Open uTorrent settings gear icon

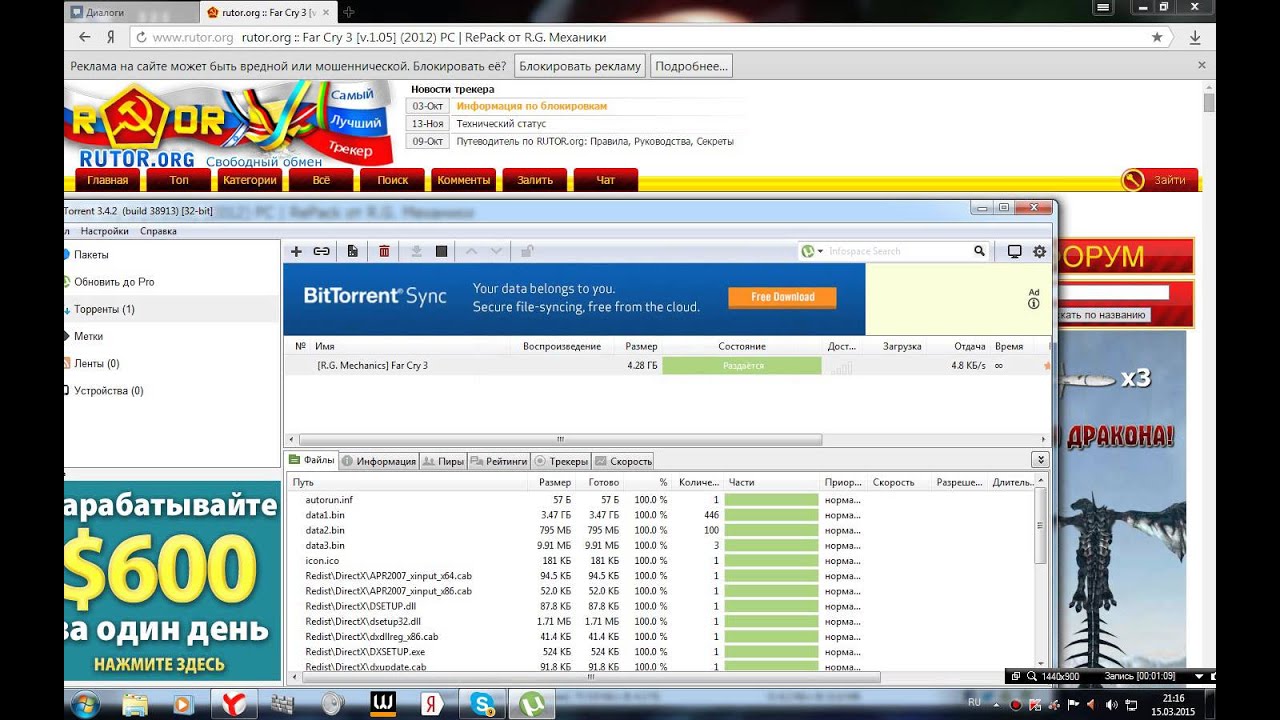[x=1039, y=251]
